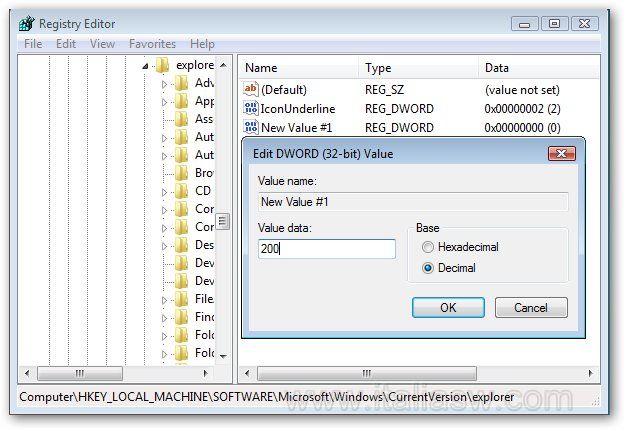Click the New Value #1 DWORD icon

251,127
